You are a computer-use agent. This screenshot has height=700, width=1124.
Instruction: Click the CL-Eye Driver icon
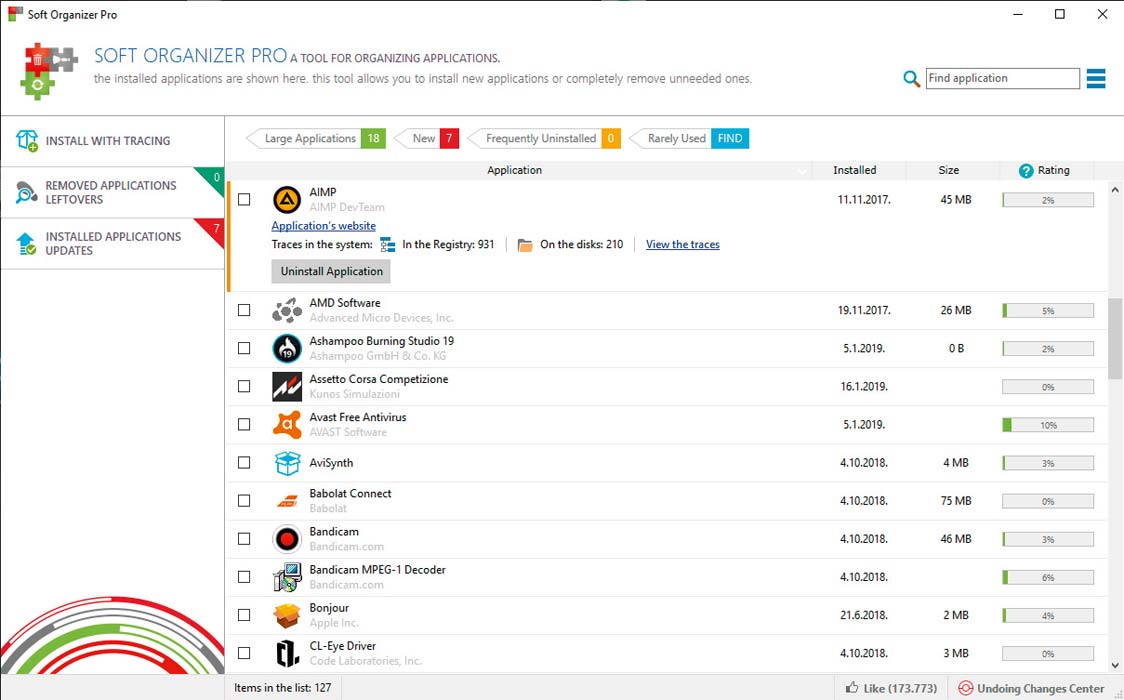pos(287,653)
